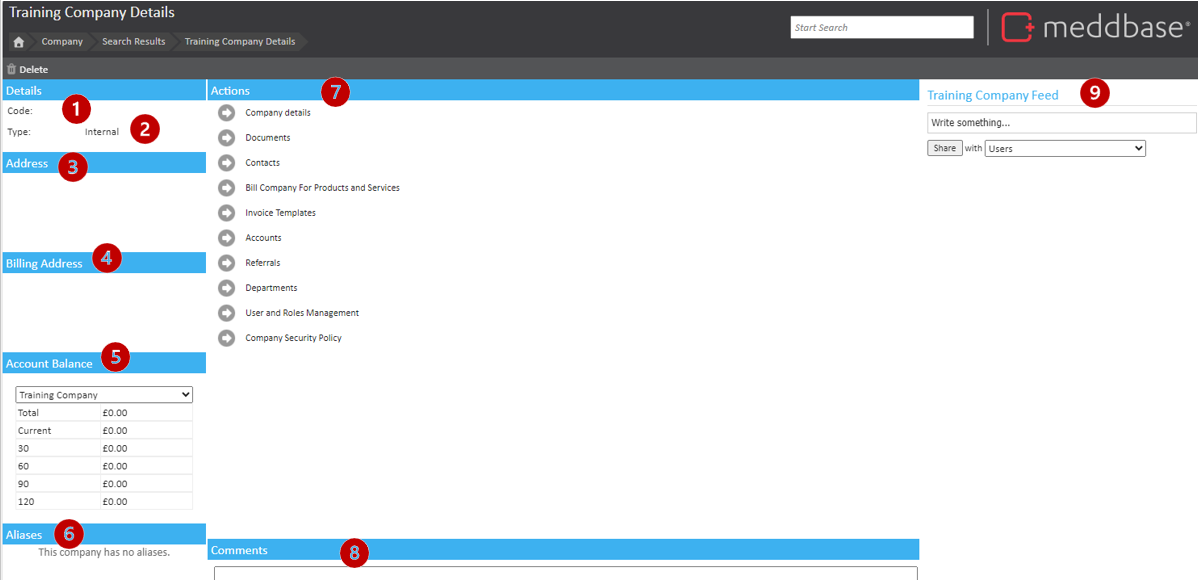Open User and Roles Management link
Viewport: 1198px width, 580px height.
pos(302,313)
